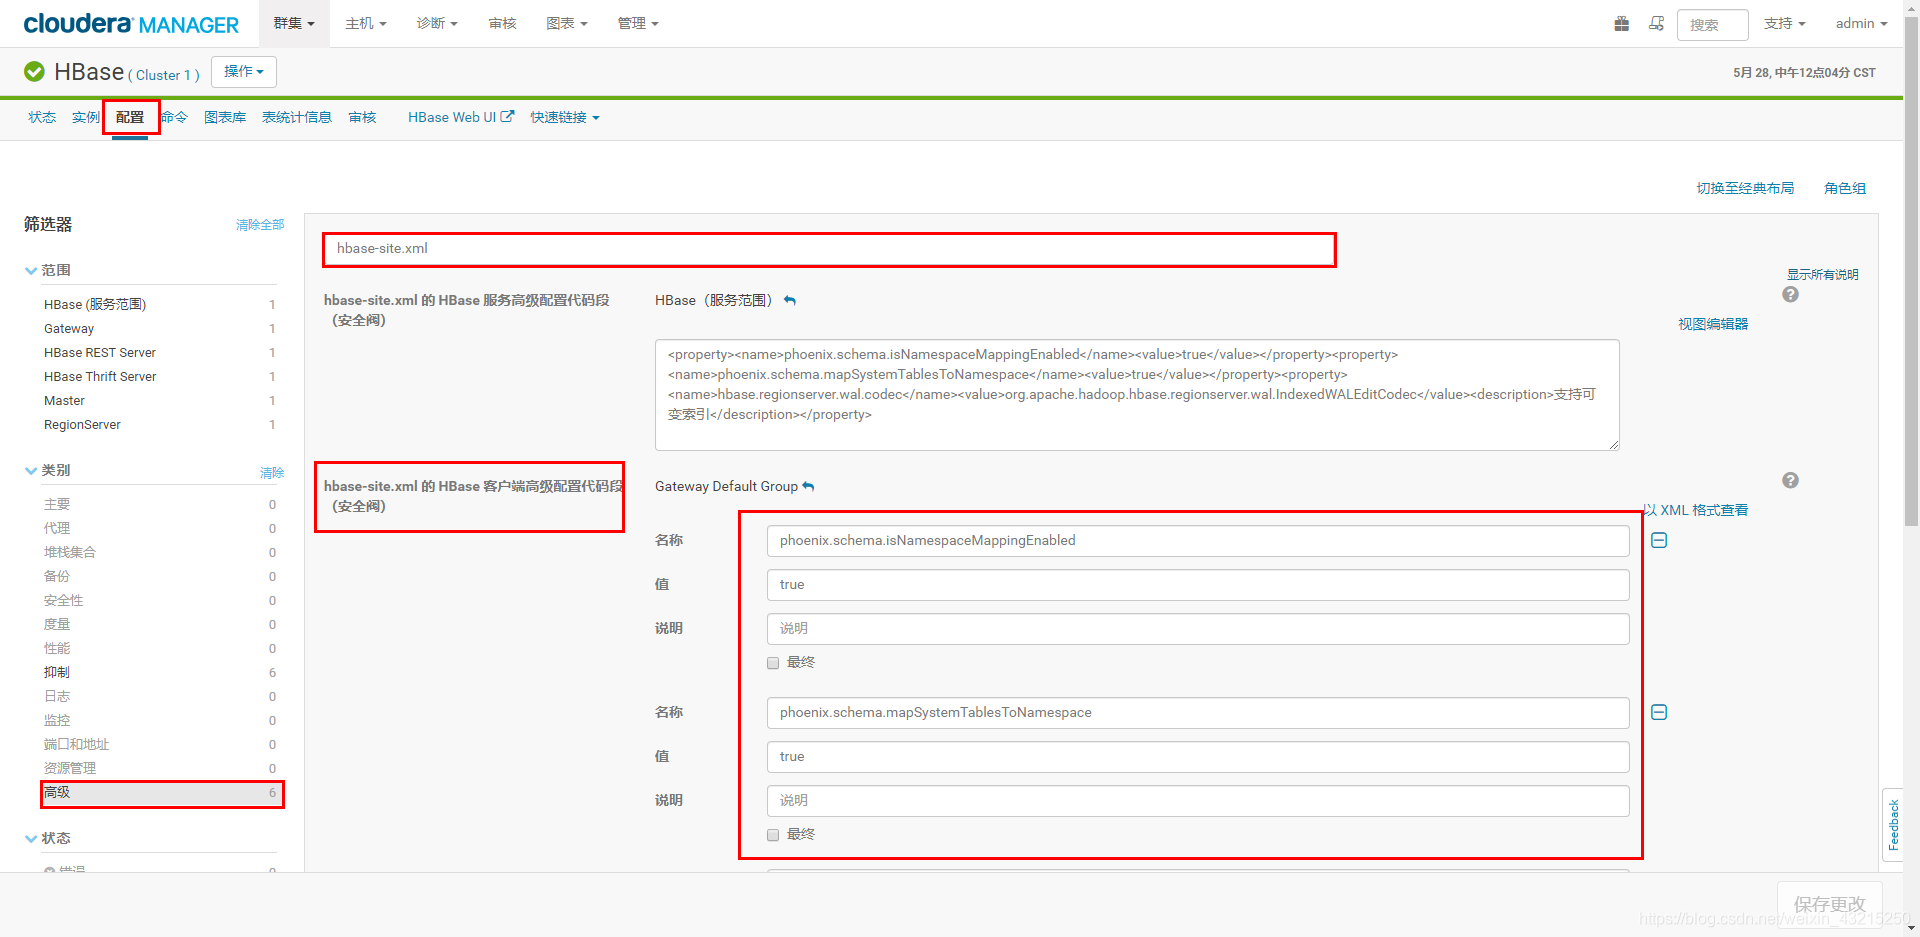Click 清除 next to 类别
The height and width of the screenshot is (937, 1920).
pyautogui.click(x=272, y=473)
